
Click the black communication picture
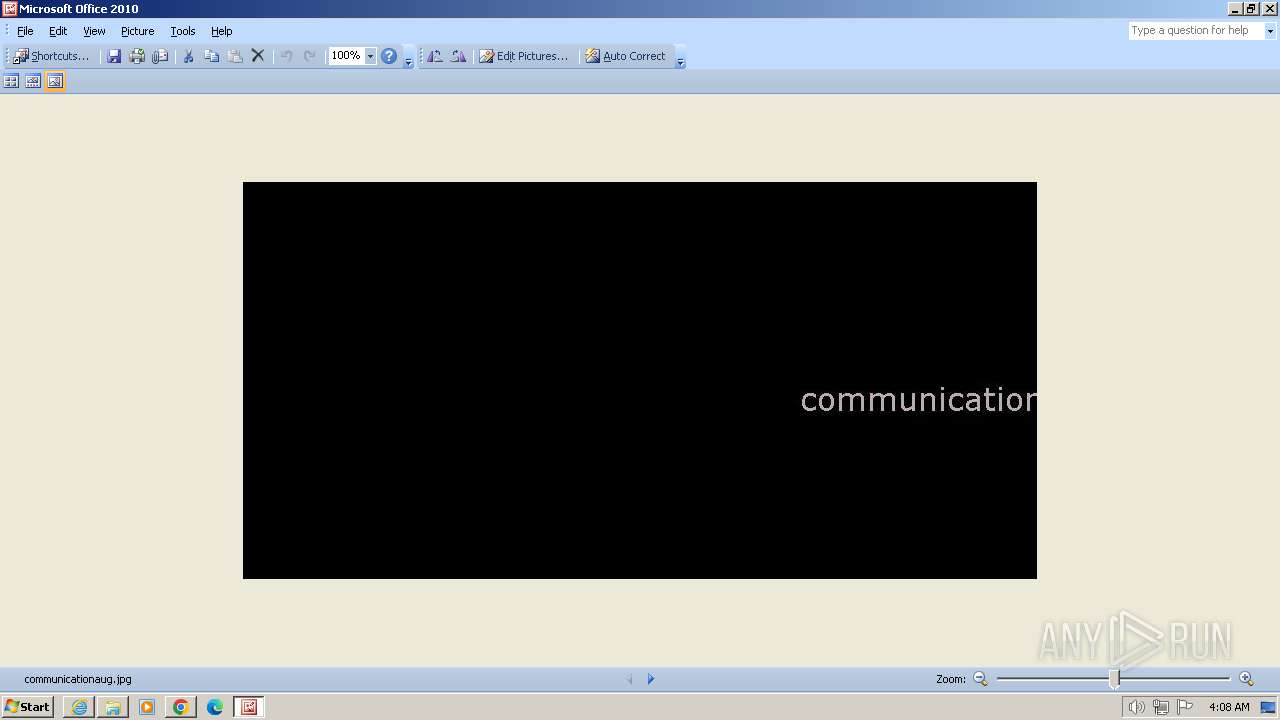tap(640, 380)
